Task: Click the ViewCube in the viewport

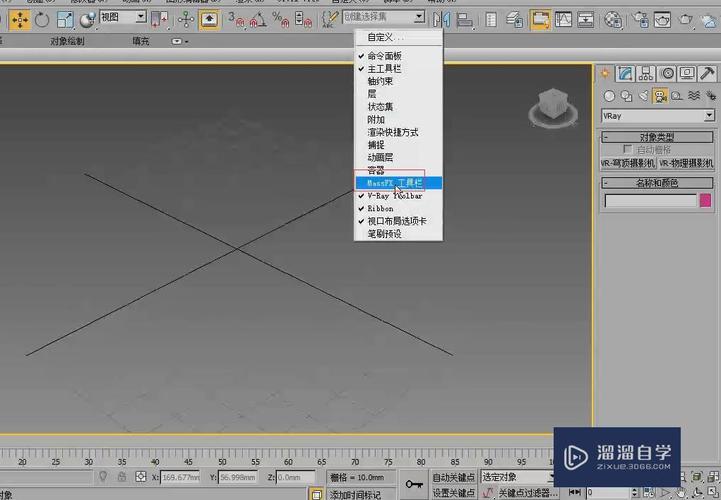Action: [553, 108]
